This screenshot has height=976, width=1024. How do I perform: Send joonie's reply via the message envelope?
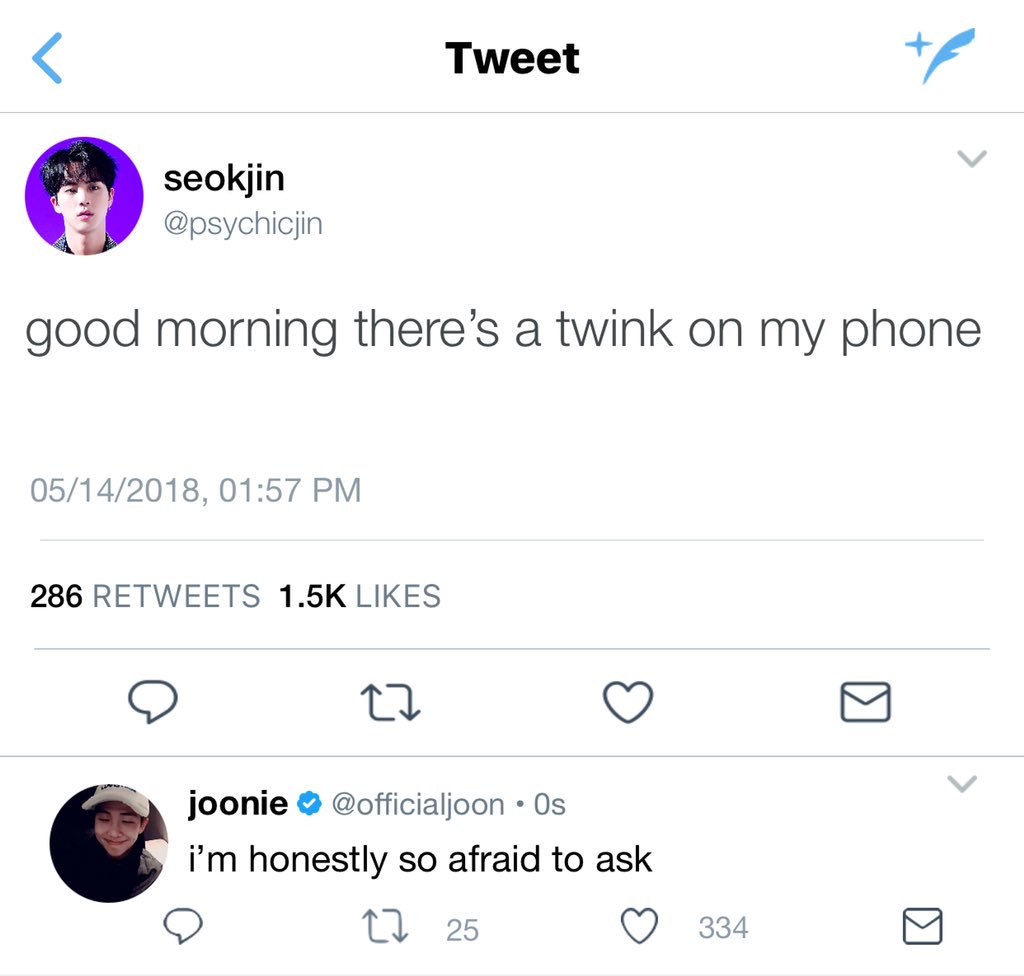(x=922, y=926)
